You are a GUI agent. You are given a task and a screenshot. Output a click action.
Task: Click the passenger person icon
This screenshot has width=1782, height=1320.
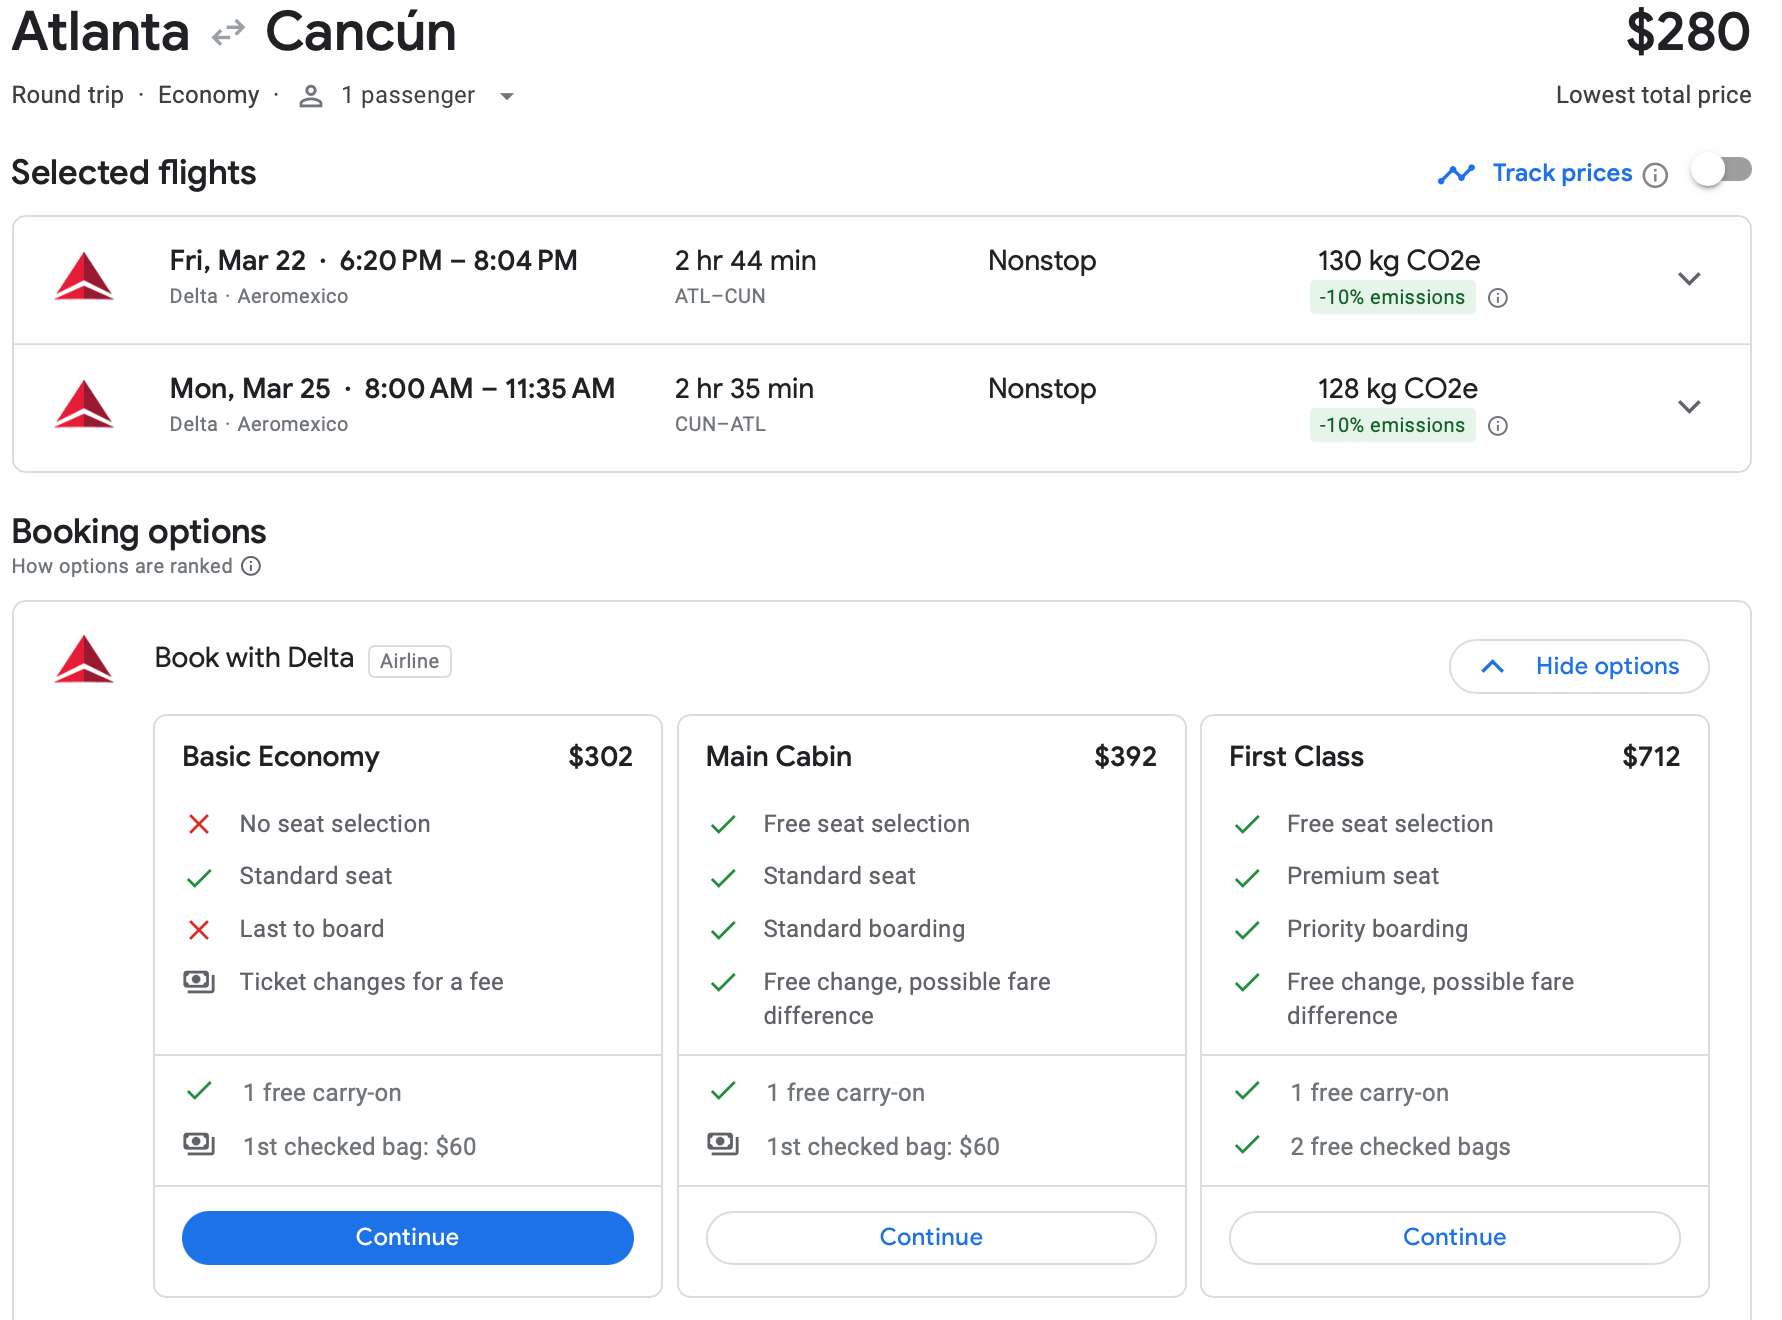pos(311,96)
